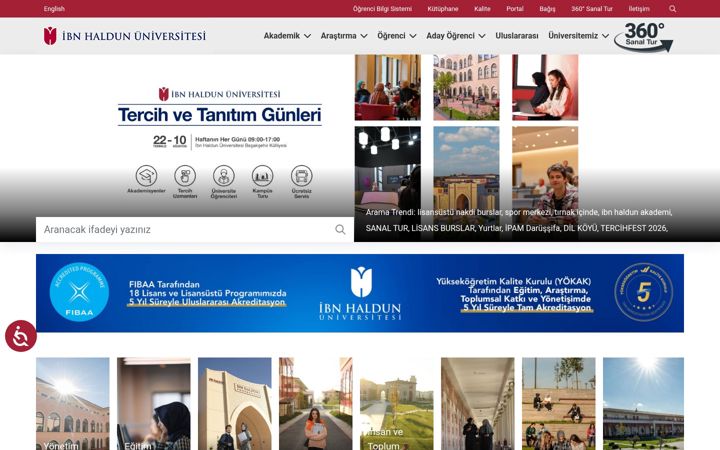Image resolution: width=720 pixels, height=450 pixels.
Task: Open the Kütüphane link
Action: tap(443, 9)
